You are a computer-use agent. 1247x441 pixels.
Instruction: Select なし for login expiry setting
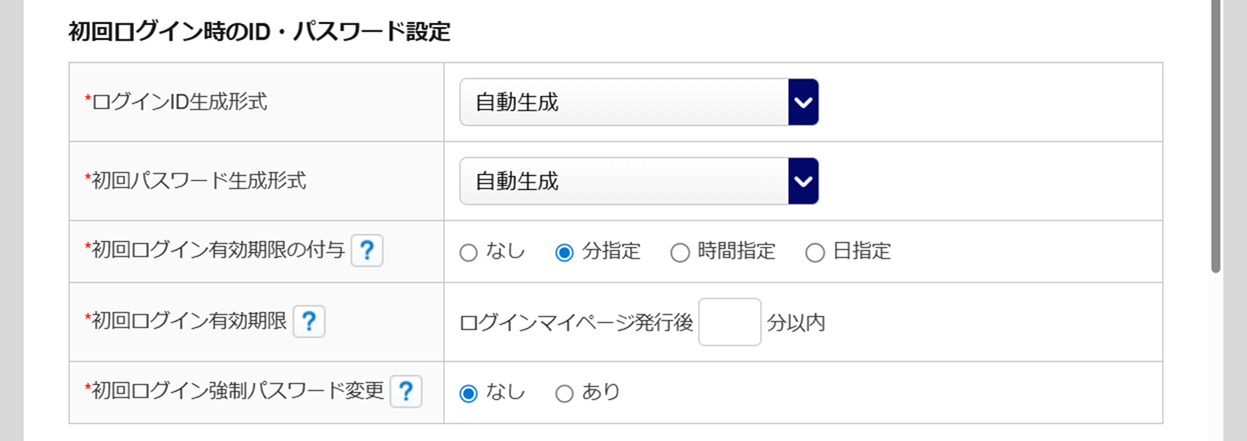[x=468, y=253]
